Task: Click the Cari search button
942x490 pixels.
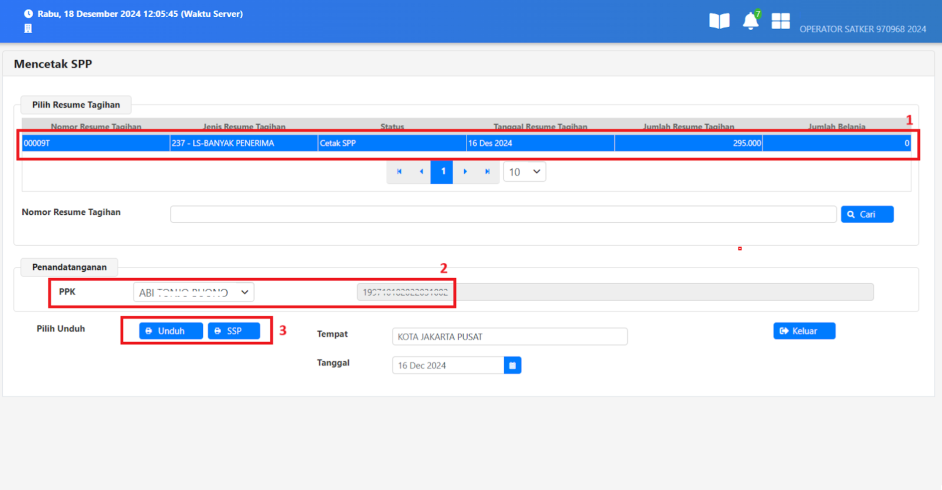Action: (x=867, y=214)
